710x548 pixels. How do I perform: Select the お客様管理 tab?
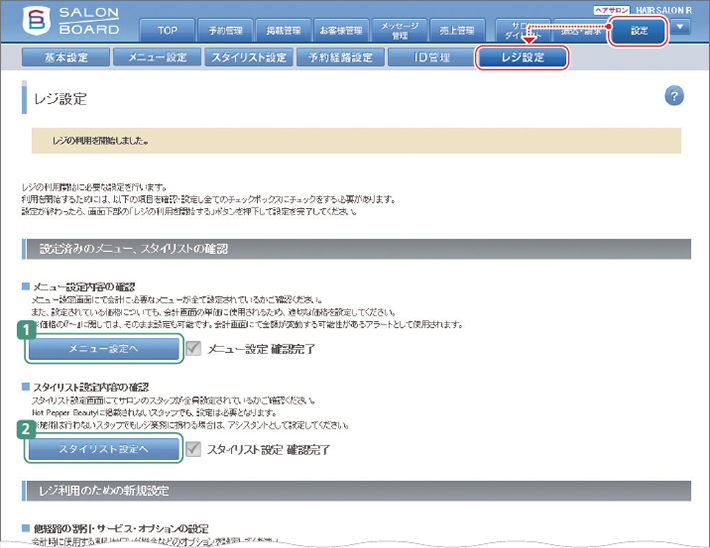click(x=340, y=32)
